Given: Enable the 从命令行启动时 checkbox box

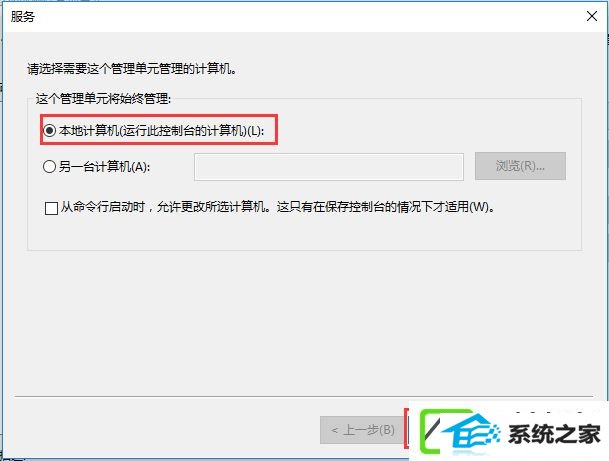Looking at the screenshot, I should click(51, 208).
